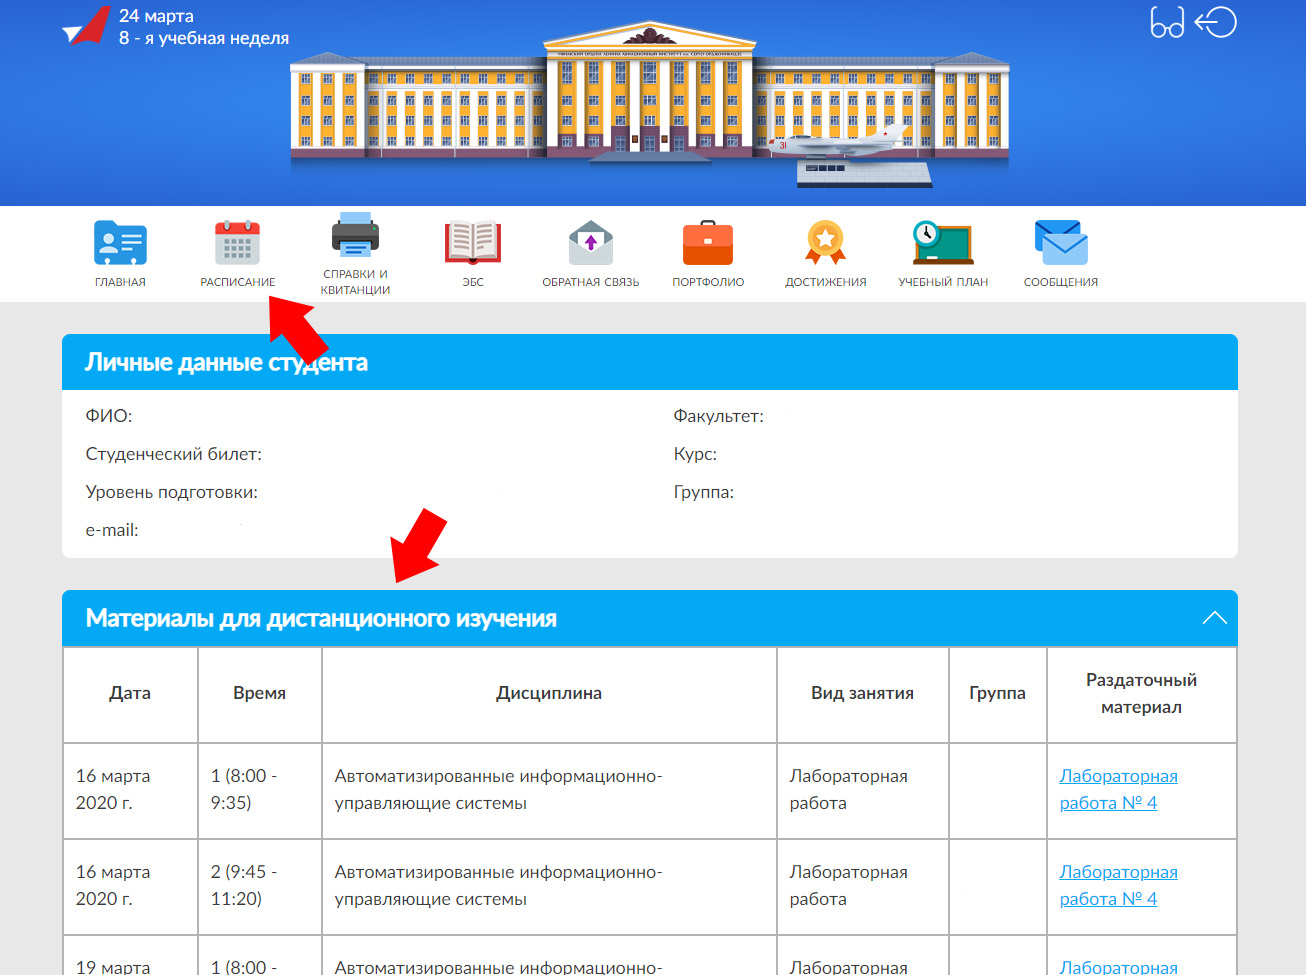Image resolution: width=1306 pixels, height=975 pixels.
Task: Click the Группа column header
Action: click(997, 693)
